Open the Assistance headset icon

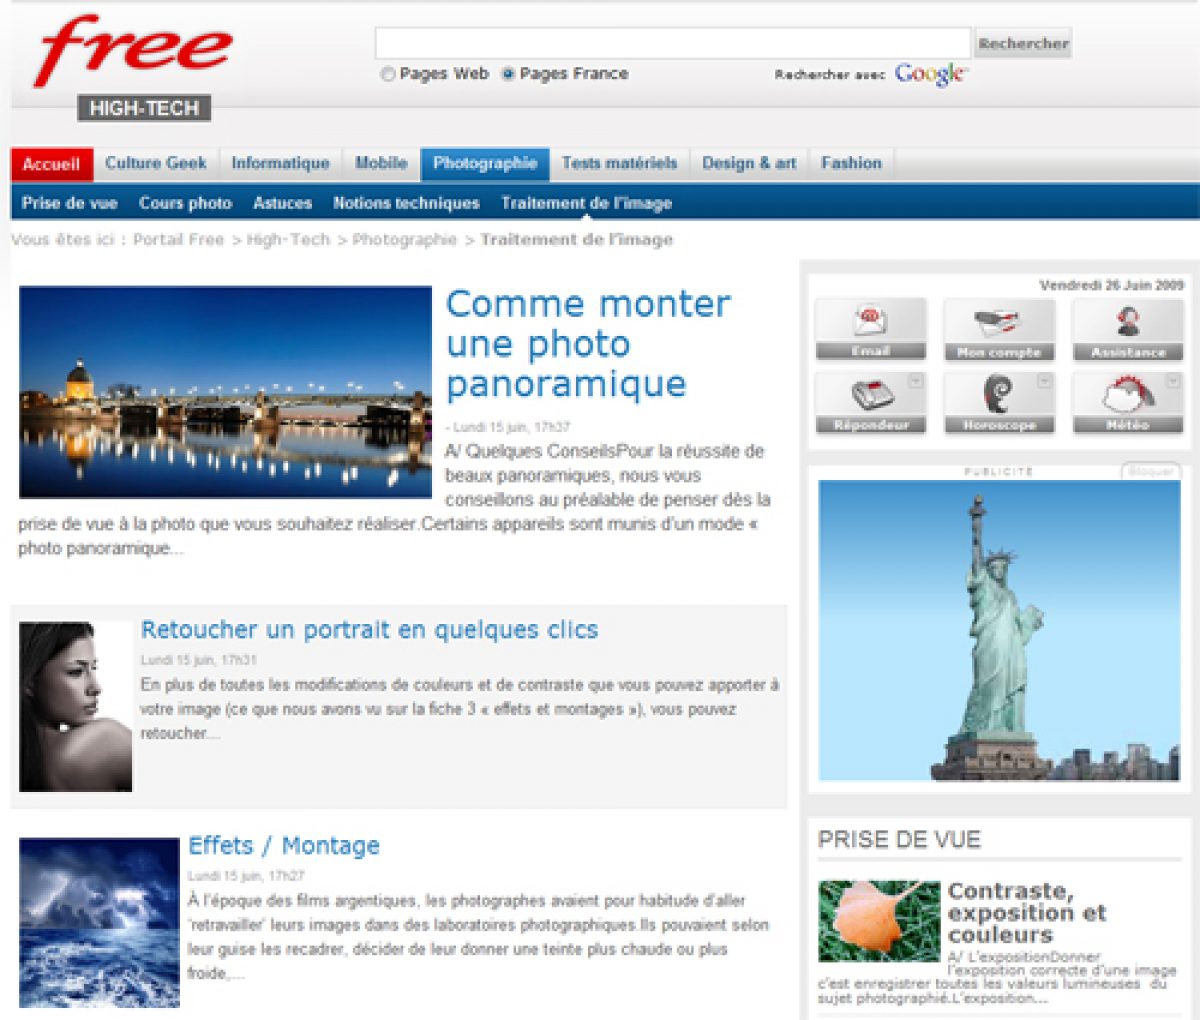click(x=1128, y=323)
